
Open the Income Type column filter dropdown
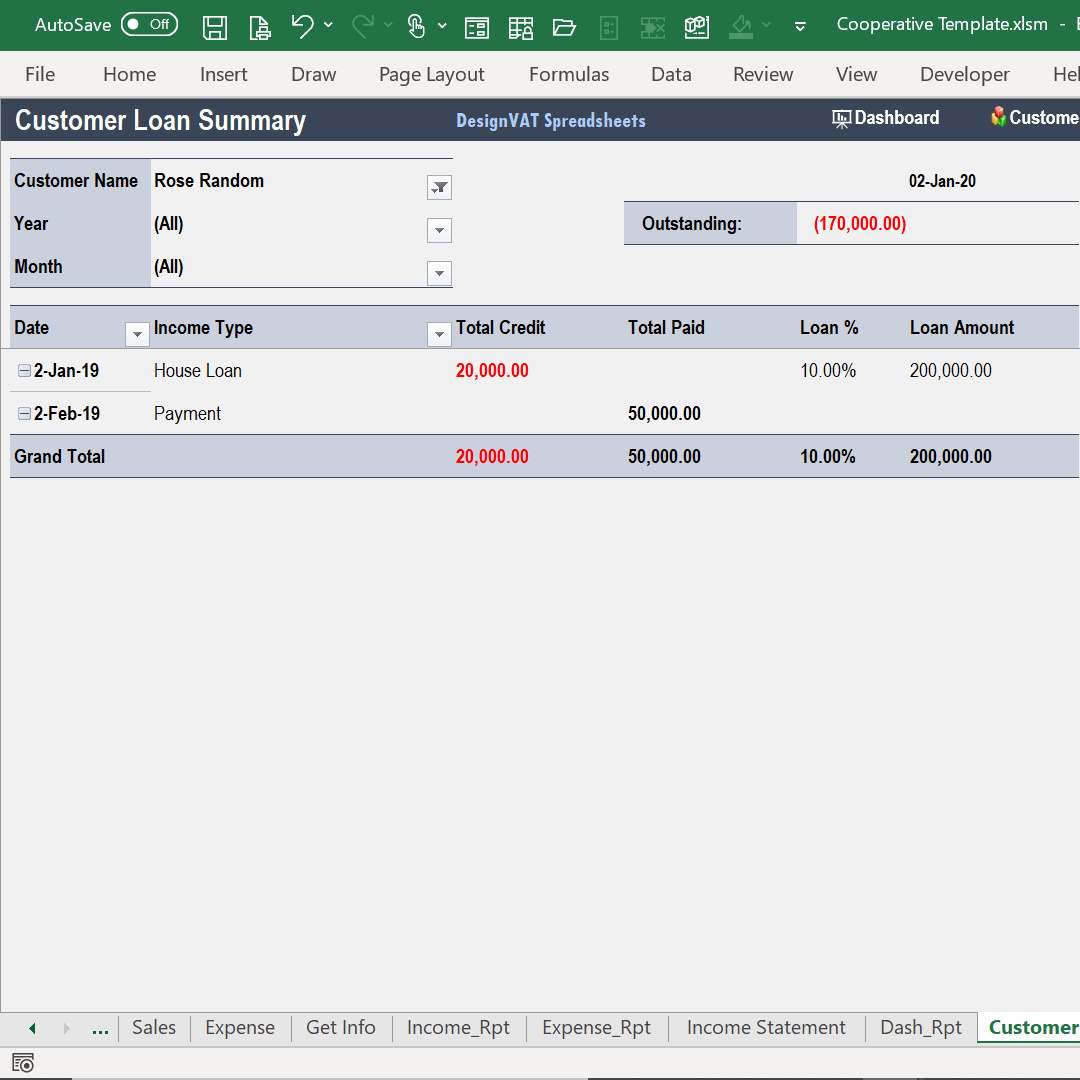point(439,333)
